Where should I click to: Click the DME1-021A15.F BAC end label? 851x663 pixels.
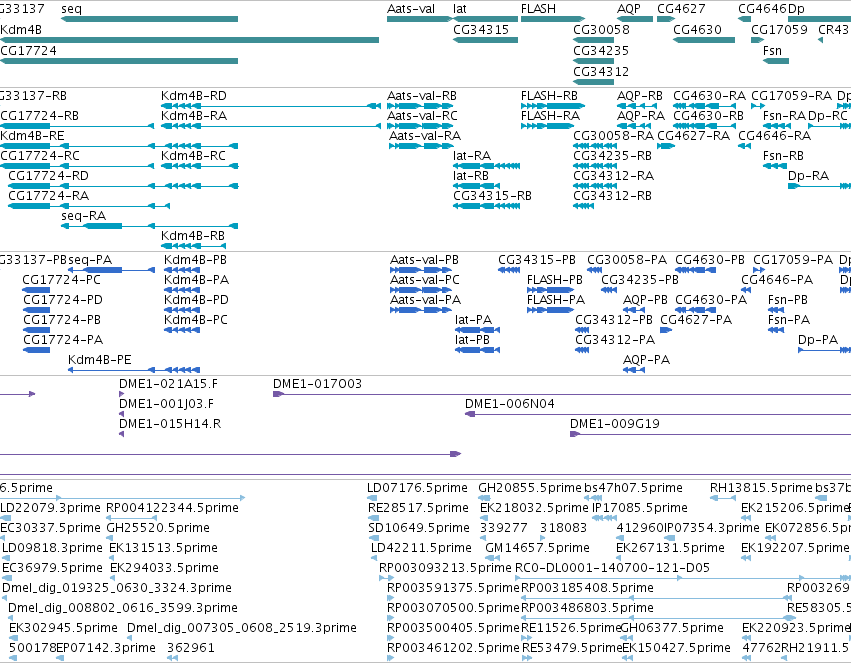tap(168, 384)
